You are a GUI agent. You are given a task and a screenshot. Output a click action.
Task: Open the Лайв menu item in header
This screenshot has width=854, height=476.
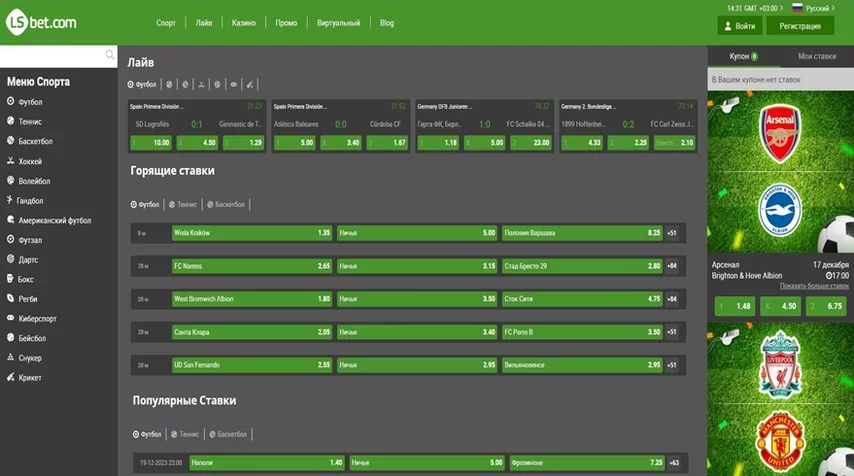(x=204, y=23)
